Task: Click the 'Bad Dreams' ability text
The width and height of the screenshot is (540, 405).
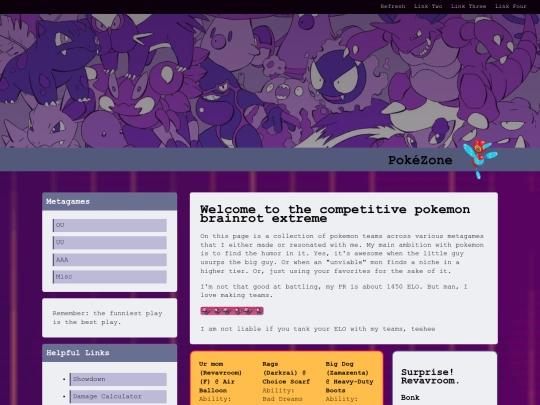Action: coord(282,399)
